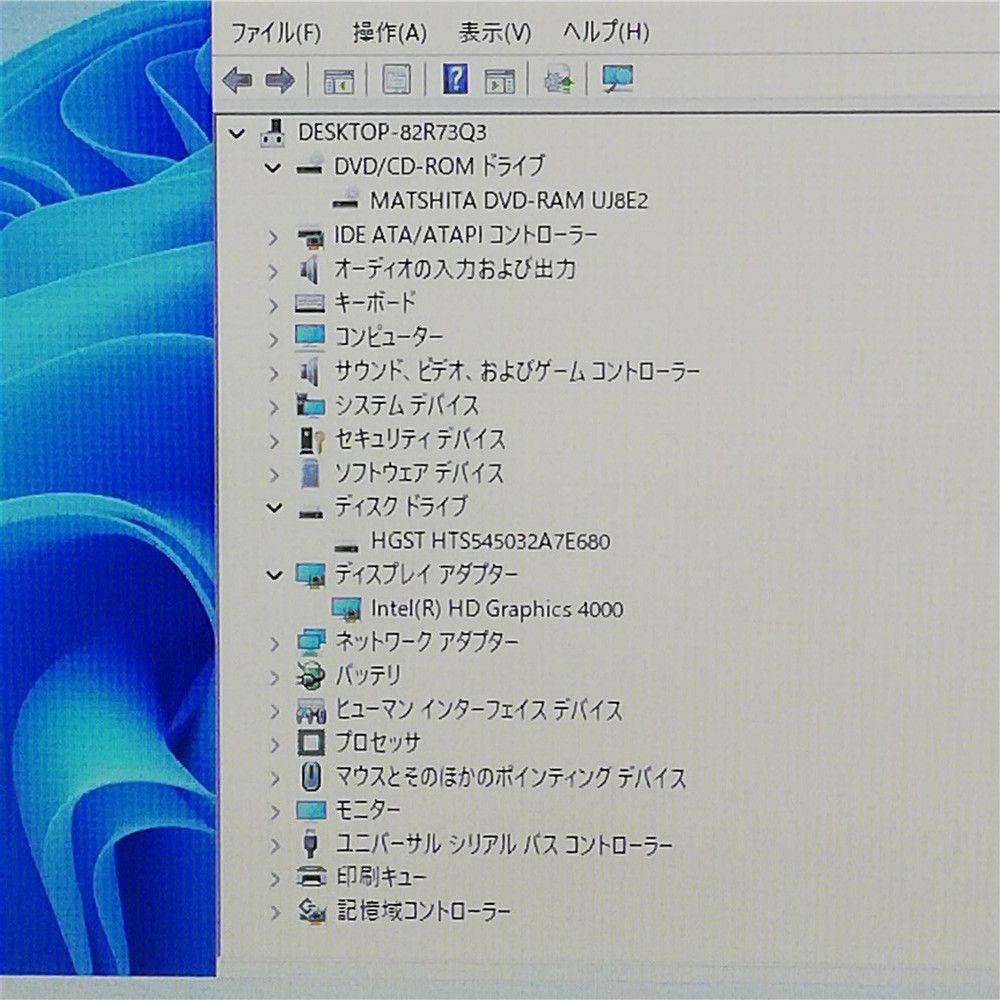Click the IDE ATA/ATAPI controller icon
This screenshot has height=1000, width=1000.
311,237
